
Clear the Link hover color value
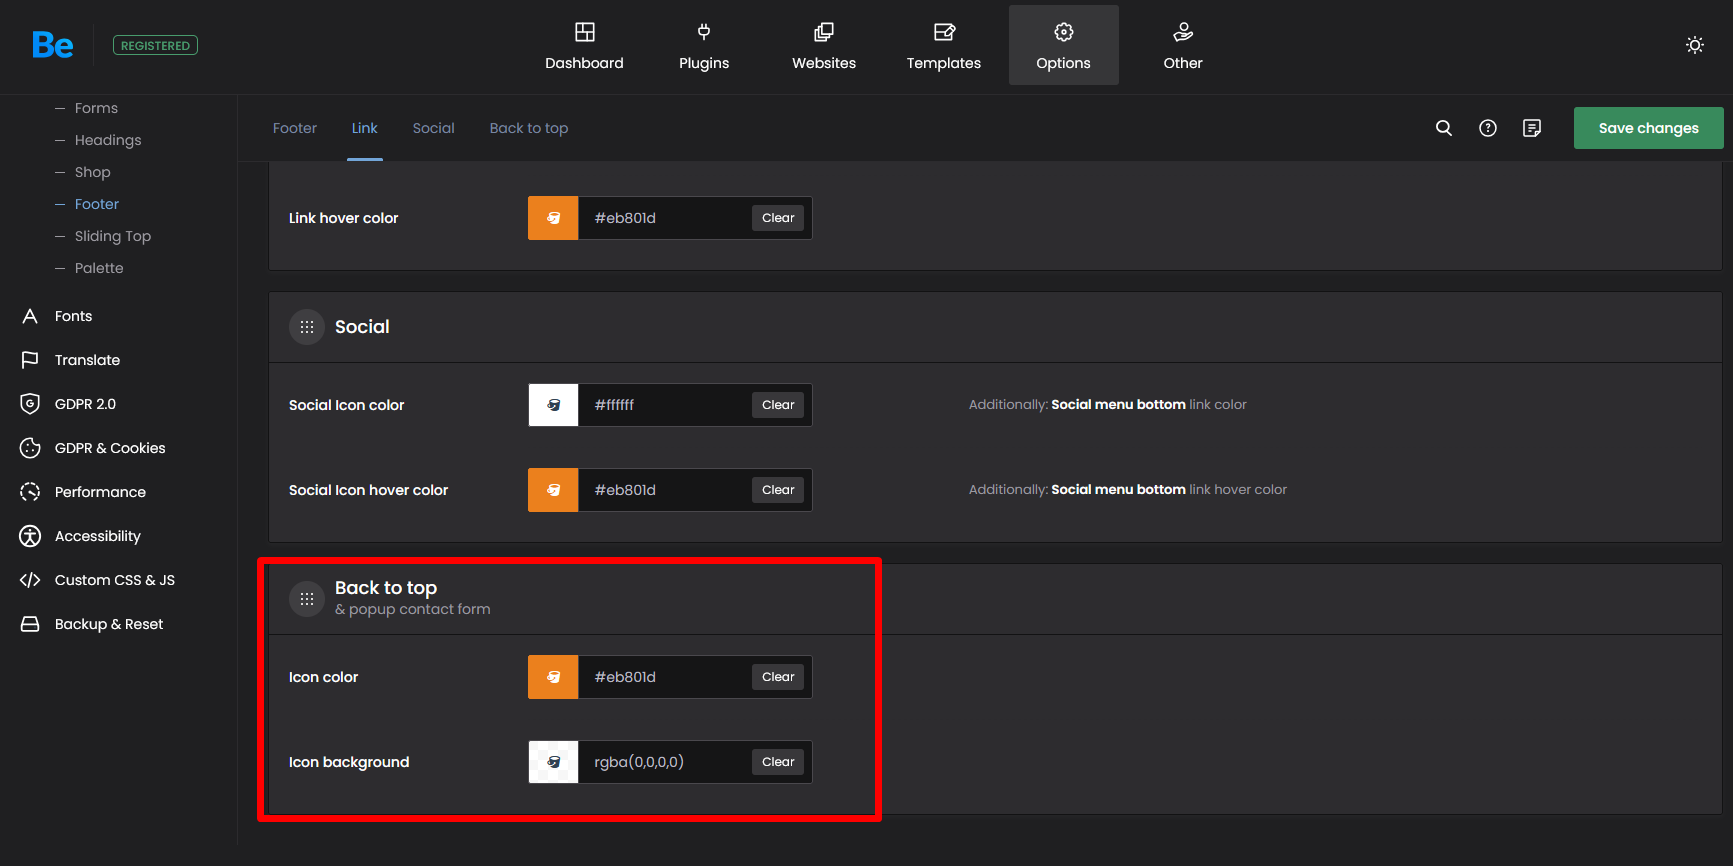click(x=777, y=218)
